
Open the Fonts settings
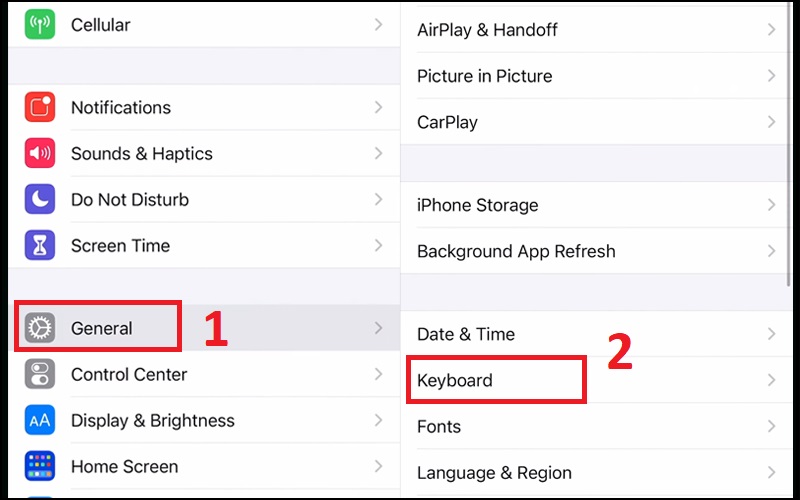[439, 426]
